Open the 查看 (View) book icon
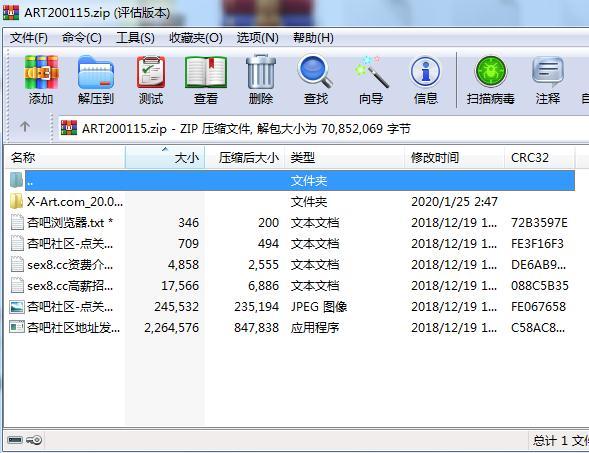 tap(206, 80)
